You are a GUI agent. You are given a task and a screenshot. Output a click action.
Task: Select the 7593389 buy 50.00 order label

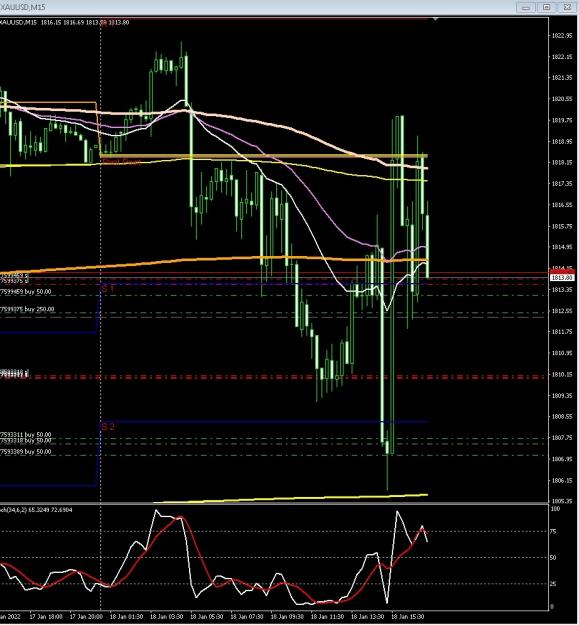click(x=26, y=452)
